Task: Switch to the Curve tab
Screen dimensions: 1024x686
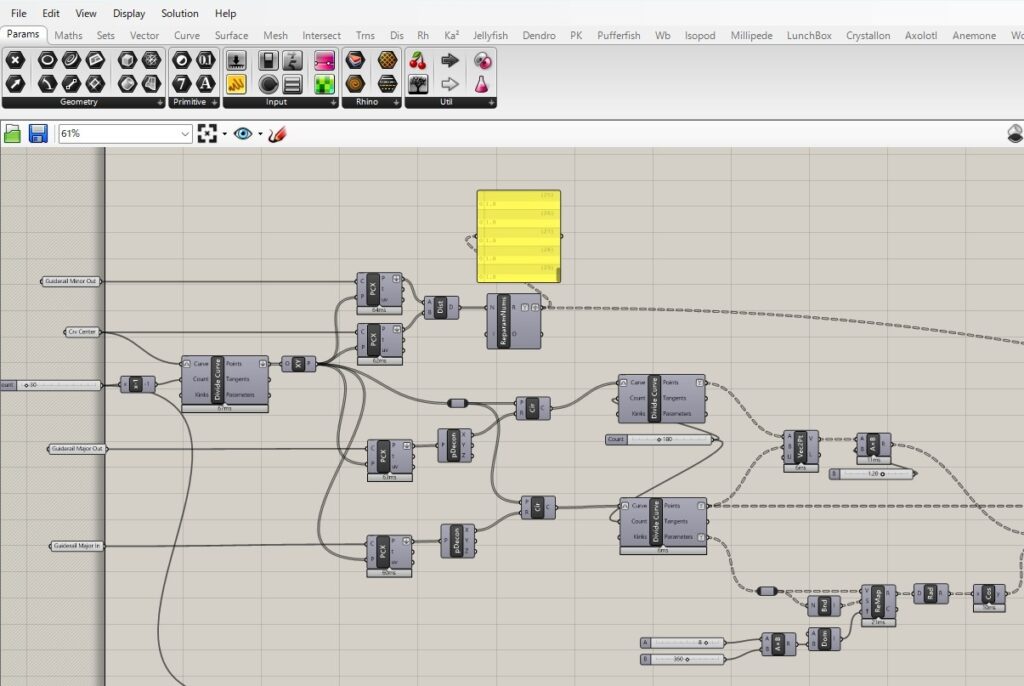Action: point(187,35)
